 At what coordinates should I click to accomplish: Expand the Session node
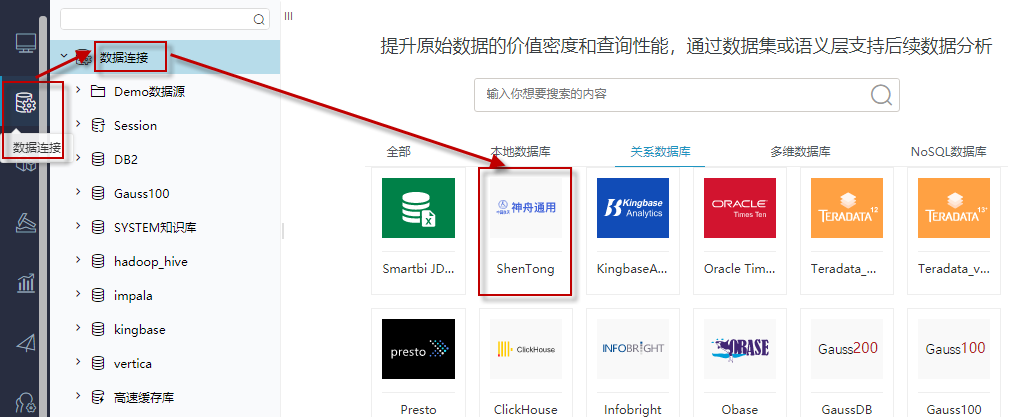click(x=78, y=123)
